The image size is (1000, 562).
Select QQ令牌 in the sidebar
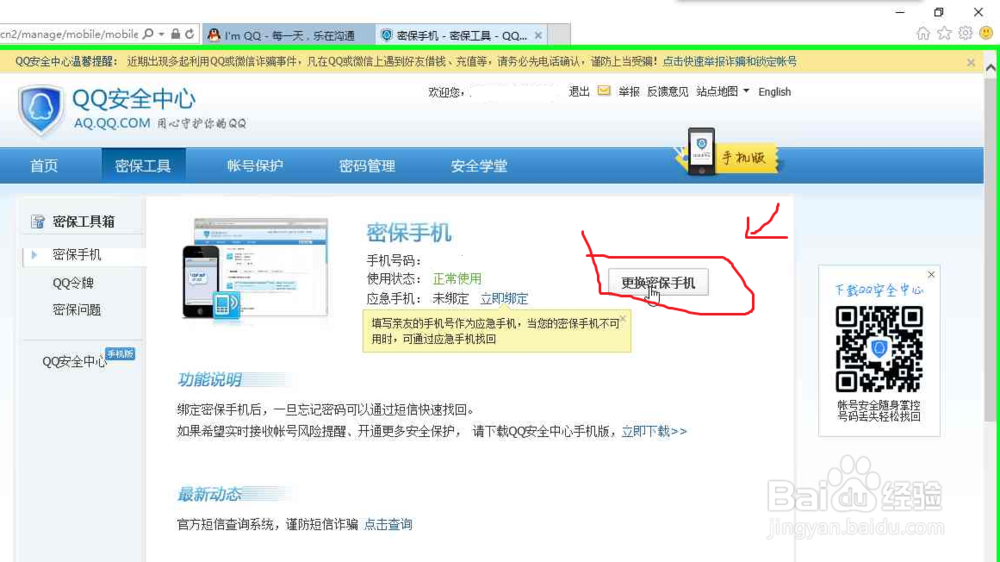tap(73, 283)
